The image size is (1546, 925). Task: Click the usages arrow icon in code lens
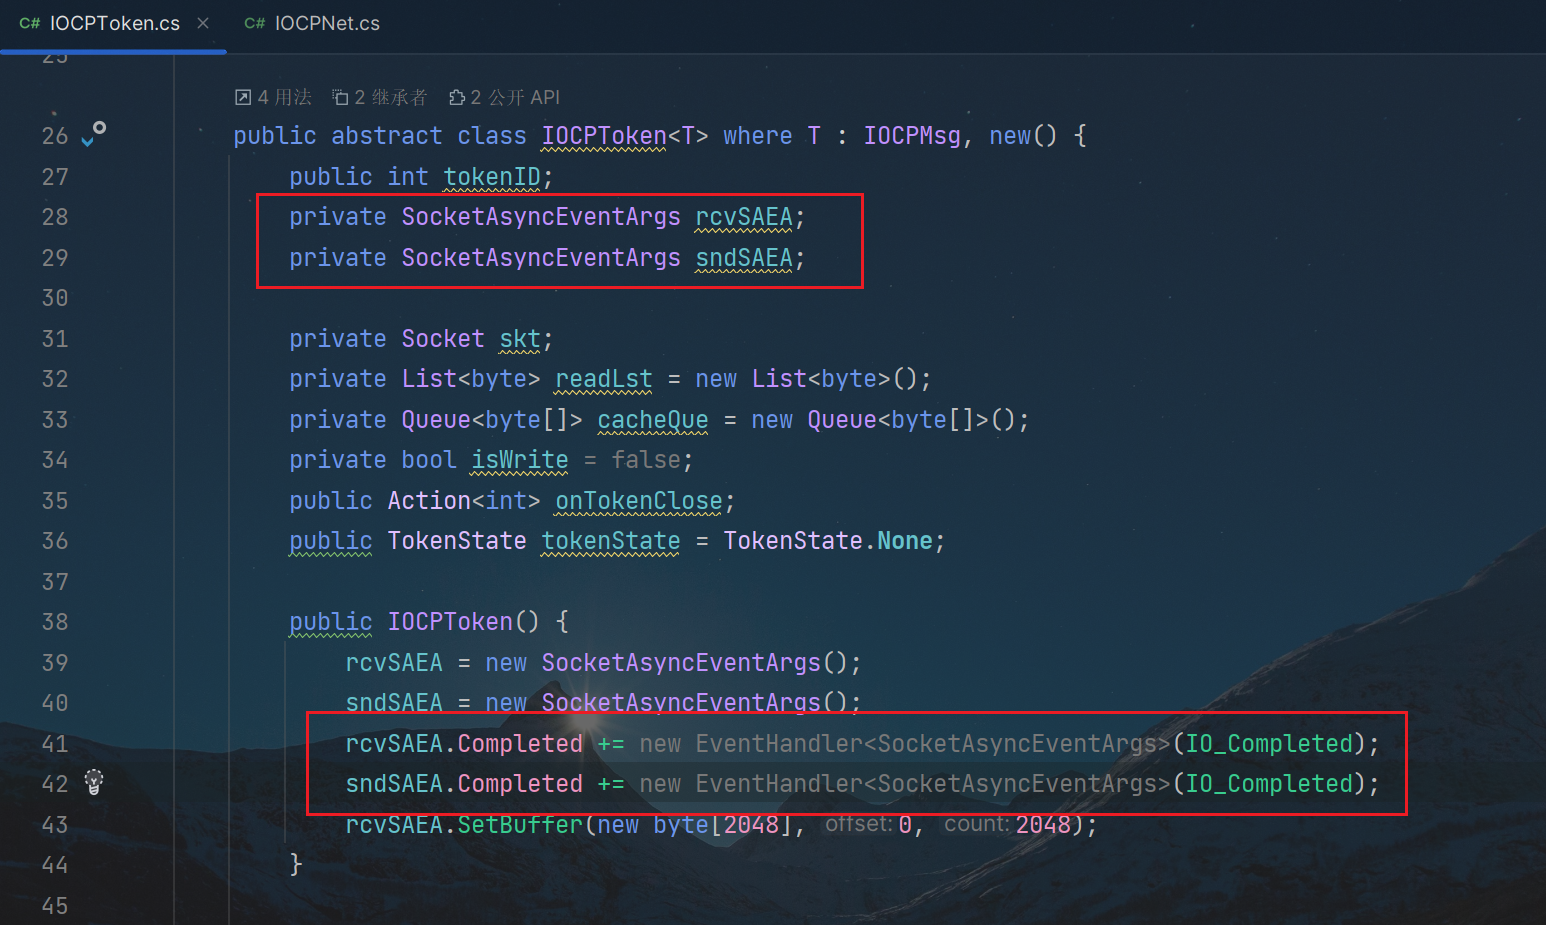pyautogui.click(x=243, y=97)
